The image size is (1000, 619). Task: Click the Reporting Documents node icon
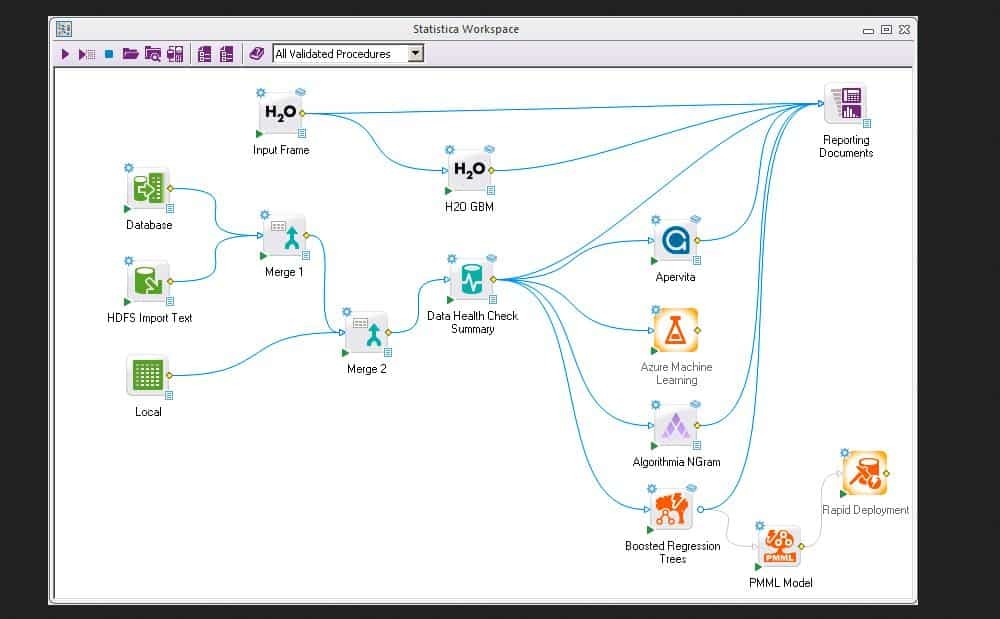pos(846,104)
